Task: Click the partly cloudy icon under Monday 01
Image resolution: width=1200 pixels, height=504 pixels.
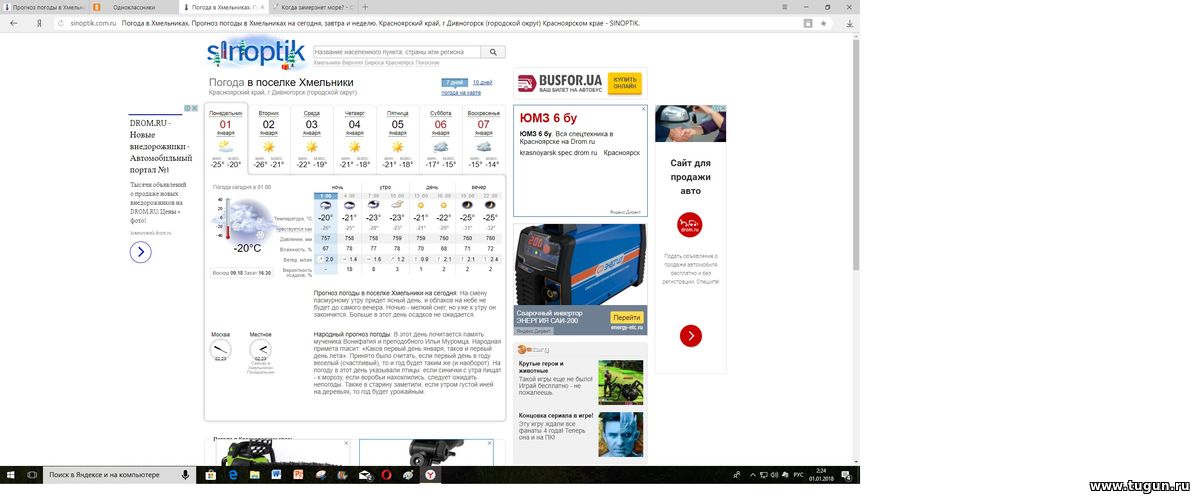Action: tap(226, 146)
